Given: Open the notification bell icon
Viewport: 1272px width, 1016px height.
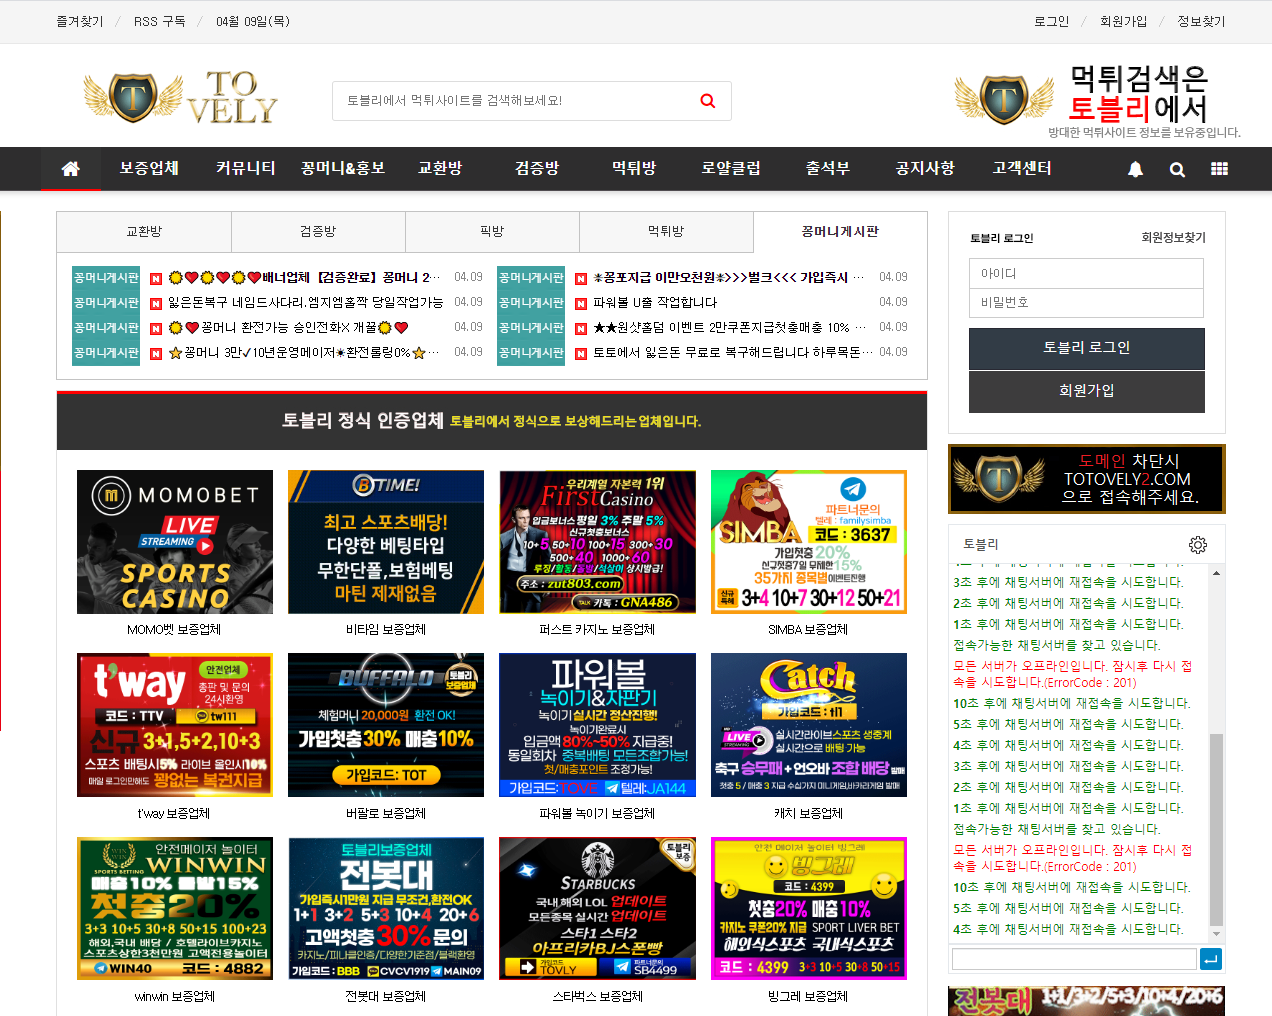Looking at the screenshot, I should pyautogui.click(x=1135, y=169).
